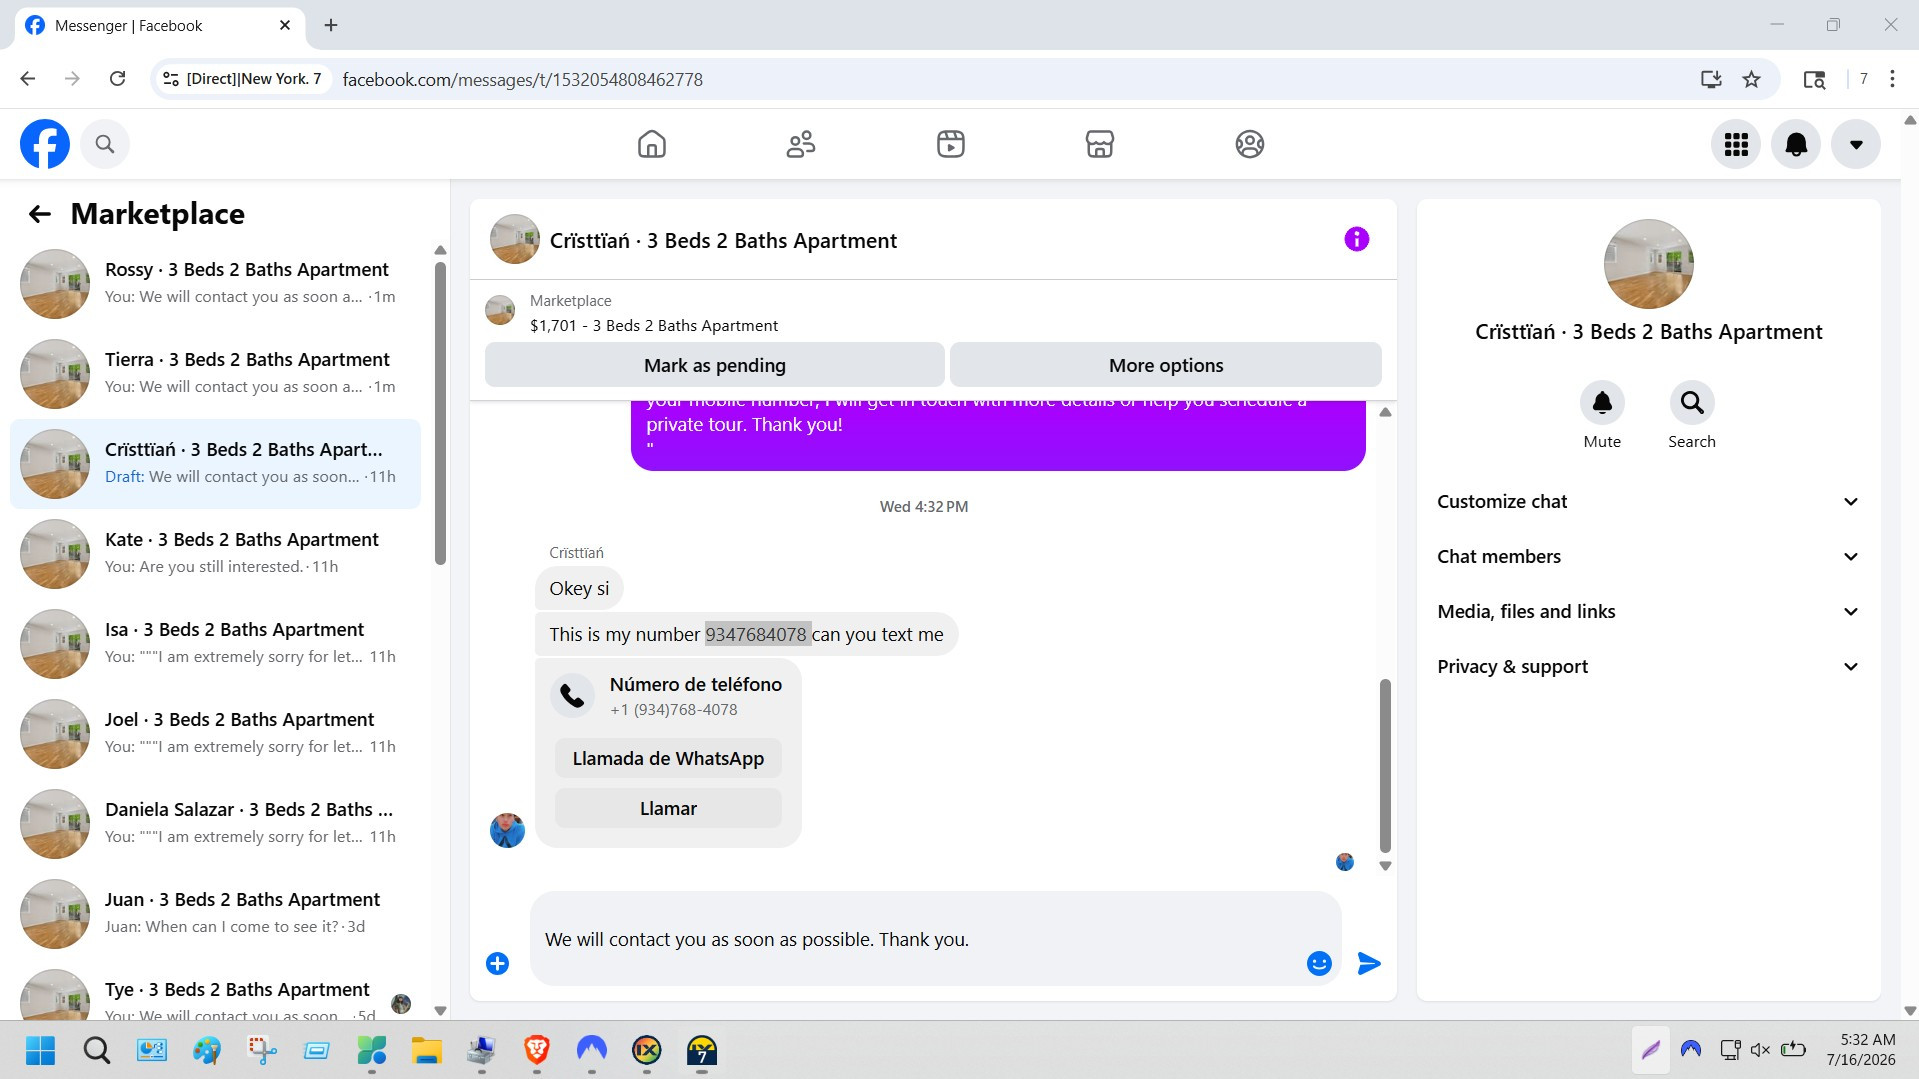Screen dimensions: 1919x1079
Task: Click the Llamar button
Action: 668,808
